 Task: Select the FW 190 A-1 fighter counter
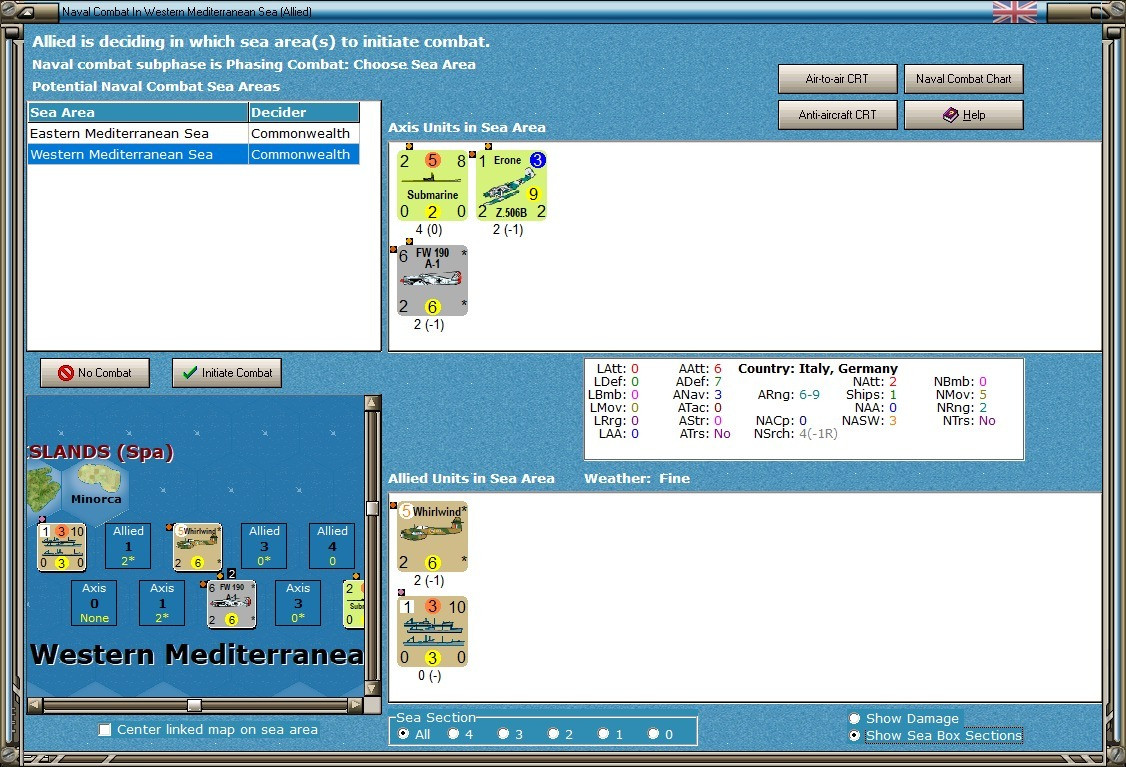[x=432, y=280]
